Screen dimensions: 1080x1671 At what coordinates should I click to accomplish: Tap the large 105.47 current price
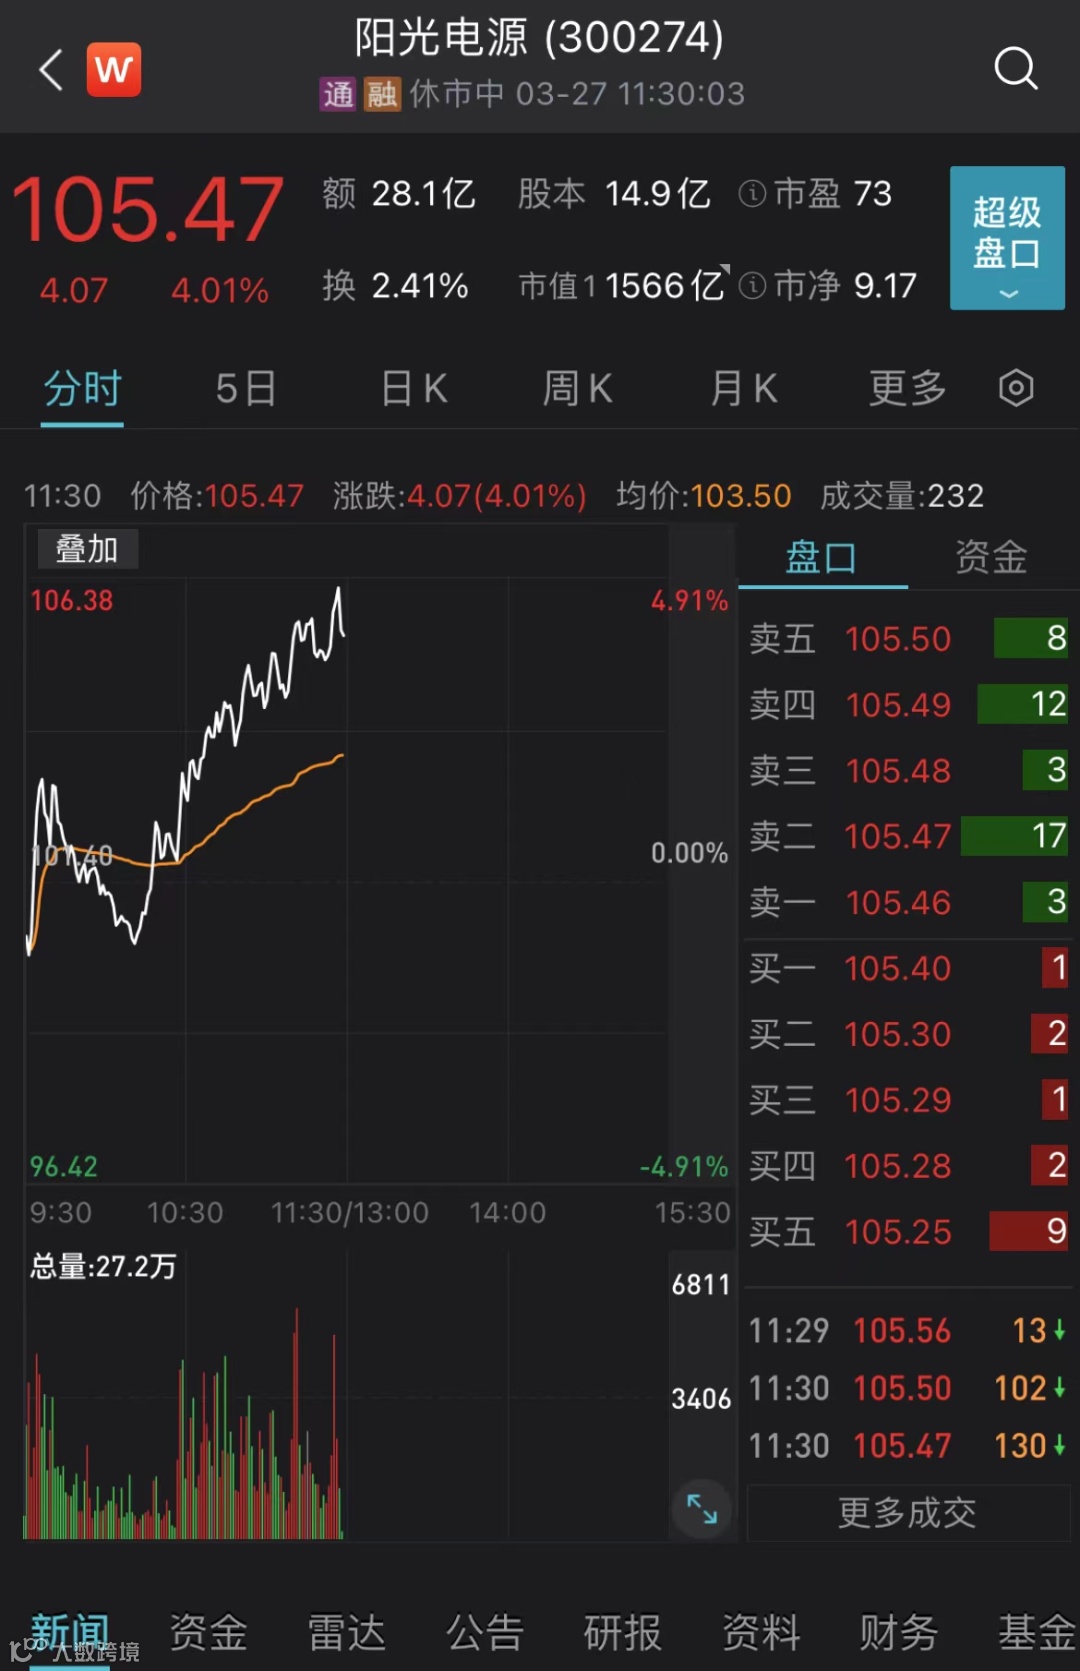[147, 210]
